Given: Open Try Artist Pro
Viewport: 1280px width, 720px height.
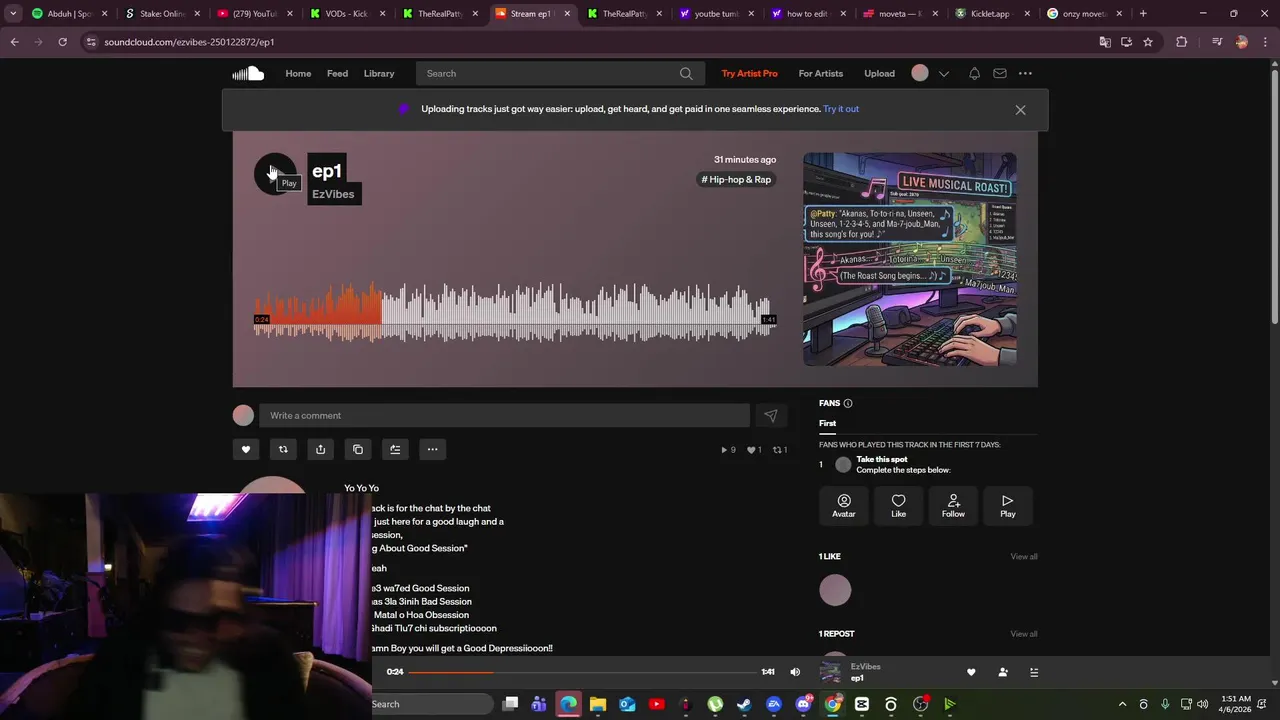Looking at the screenshot, I should (x=750, y=73).
